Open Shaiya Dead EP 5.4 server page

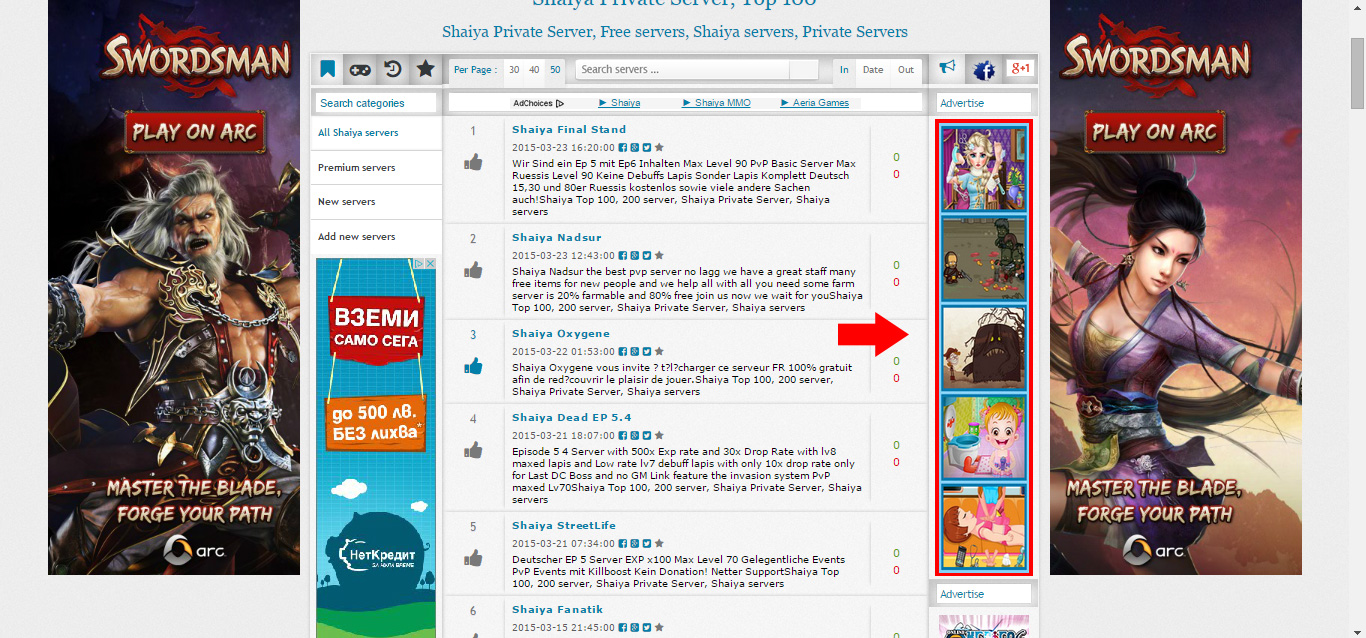click(x=572, y=417)
